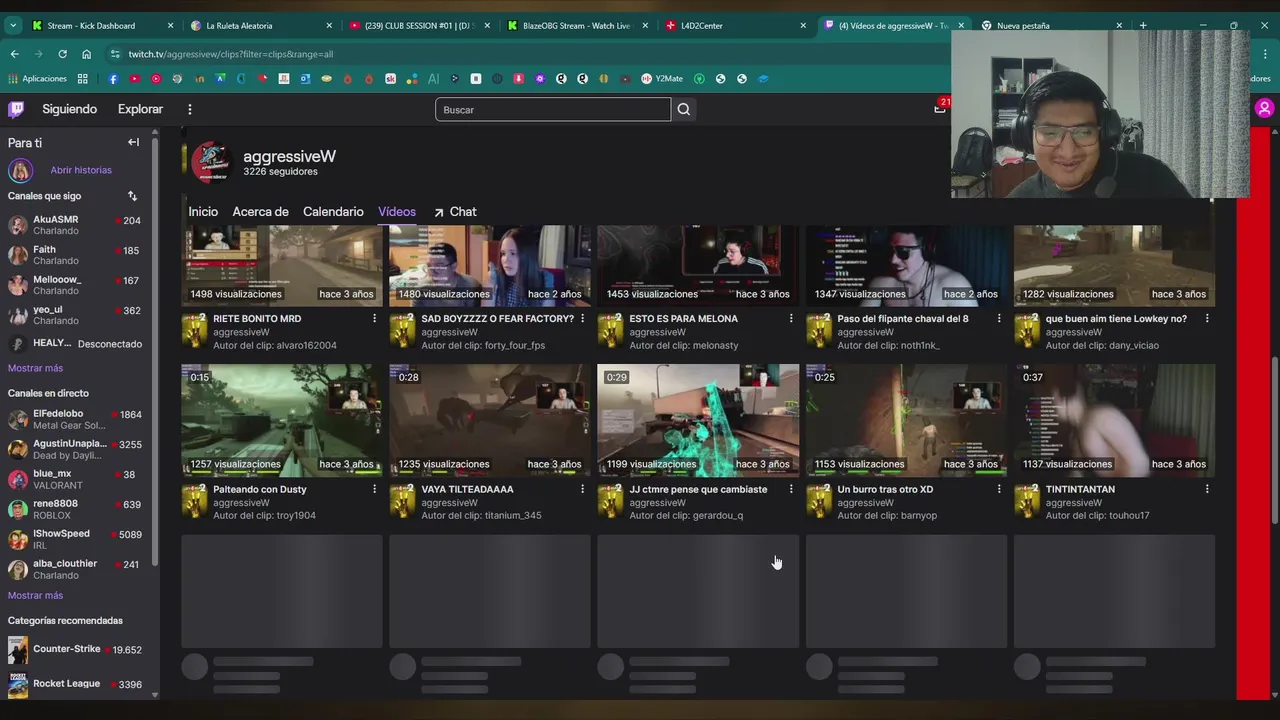The width and height of the screenshot is (1280, 720).
Task: Open the stories avatar icon
Action: pyautogui.click(x=20, y=170)
